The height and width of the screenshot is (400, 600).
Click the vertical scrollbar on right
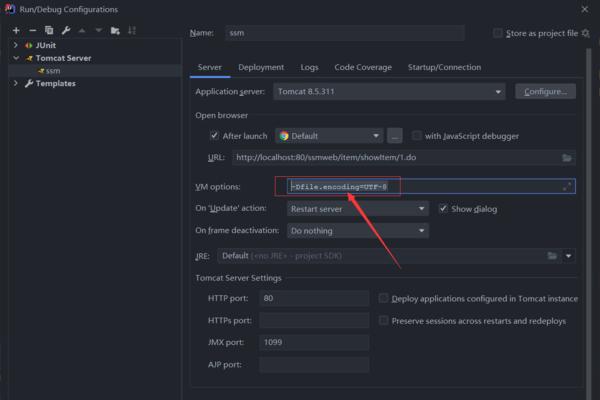[x=588, y=224]
